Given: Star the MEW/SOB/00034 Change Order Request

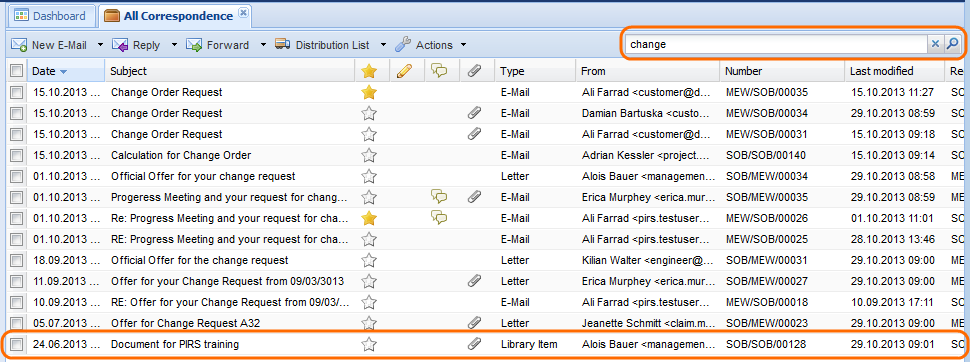Looking at the screenshot, I should coord(369,113).
